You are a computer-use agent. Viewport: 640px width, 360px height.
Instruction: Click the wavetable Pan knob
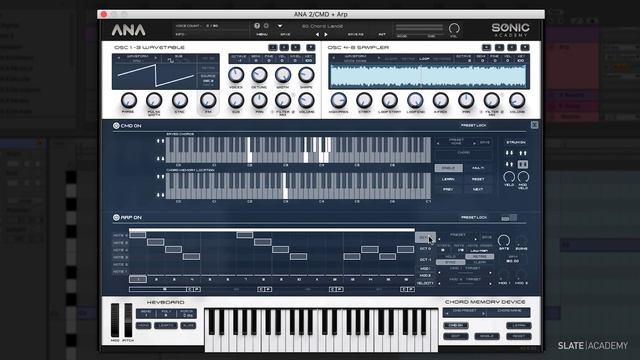tap(259, 100)
